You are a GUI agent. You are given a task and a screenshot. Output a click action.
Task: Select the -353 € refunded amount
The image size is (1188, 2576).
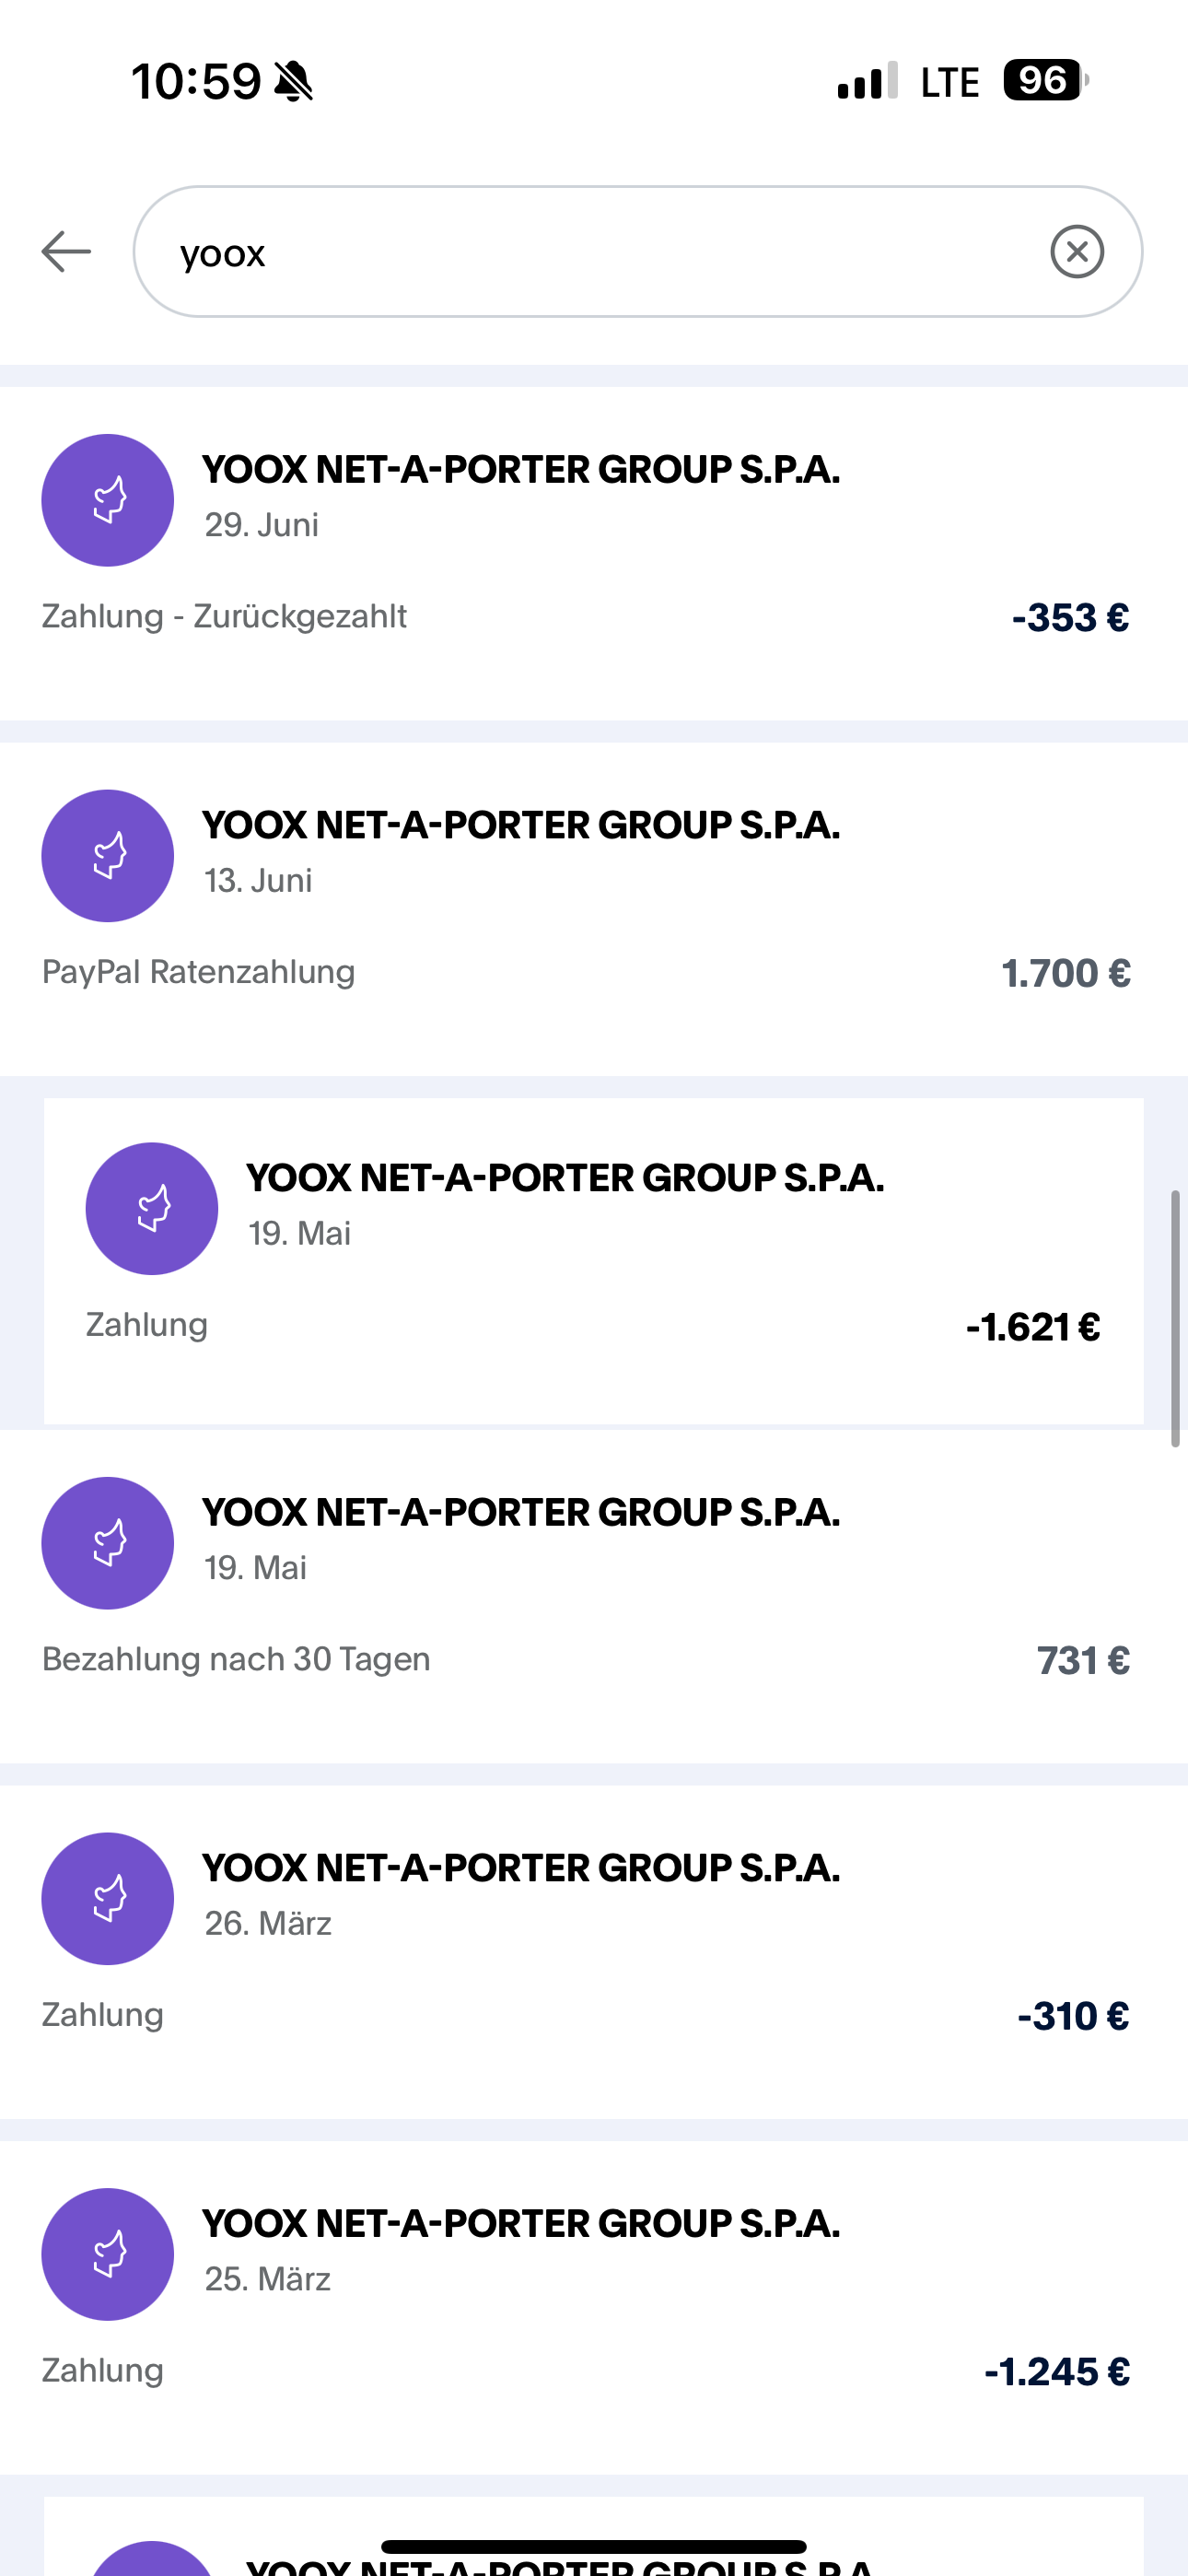tap(1070, 618)
